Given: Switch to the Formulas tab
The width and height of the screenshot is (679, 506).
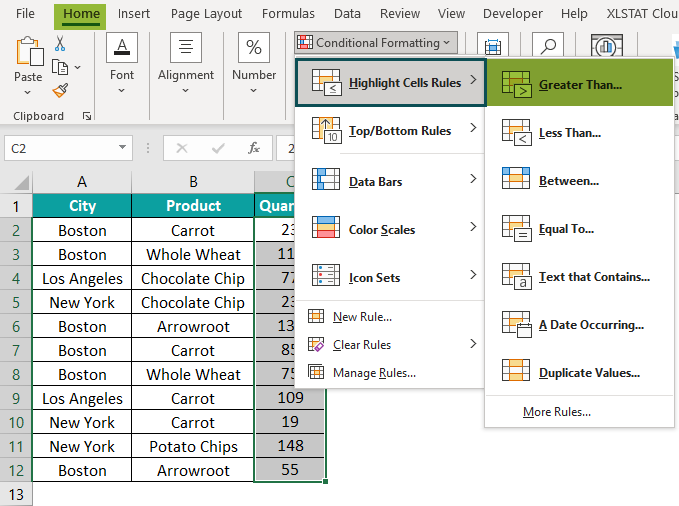Looking at the screenshot, I should point(288,13).
